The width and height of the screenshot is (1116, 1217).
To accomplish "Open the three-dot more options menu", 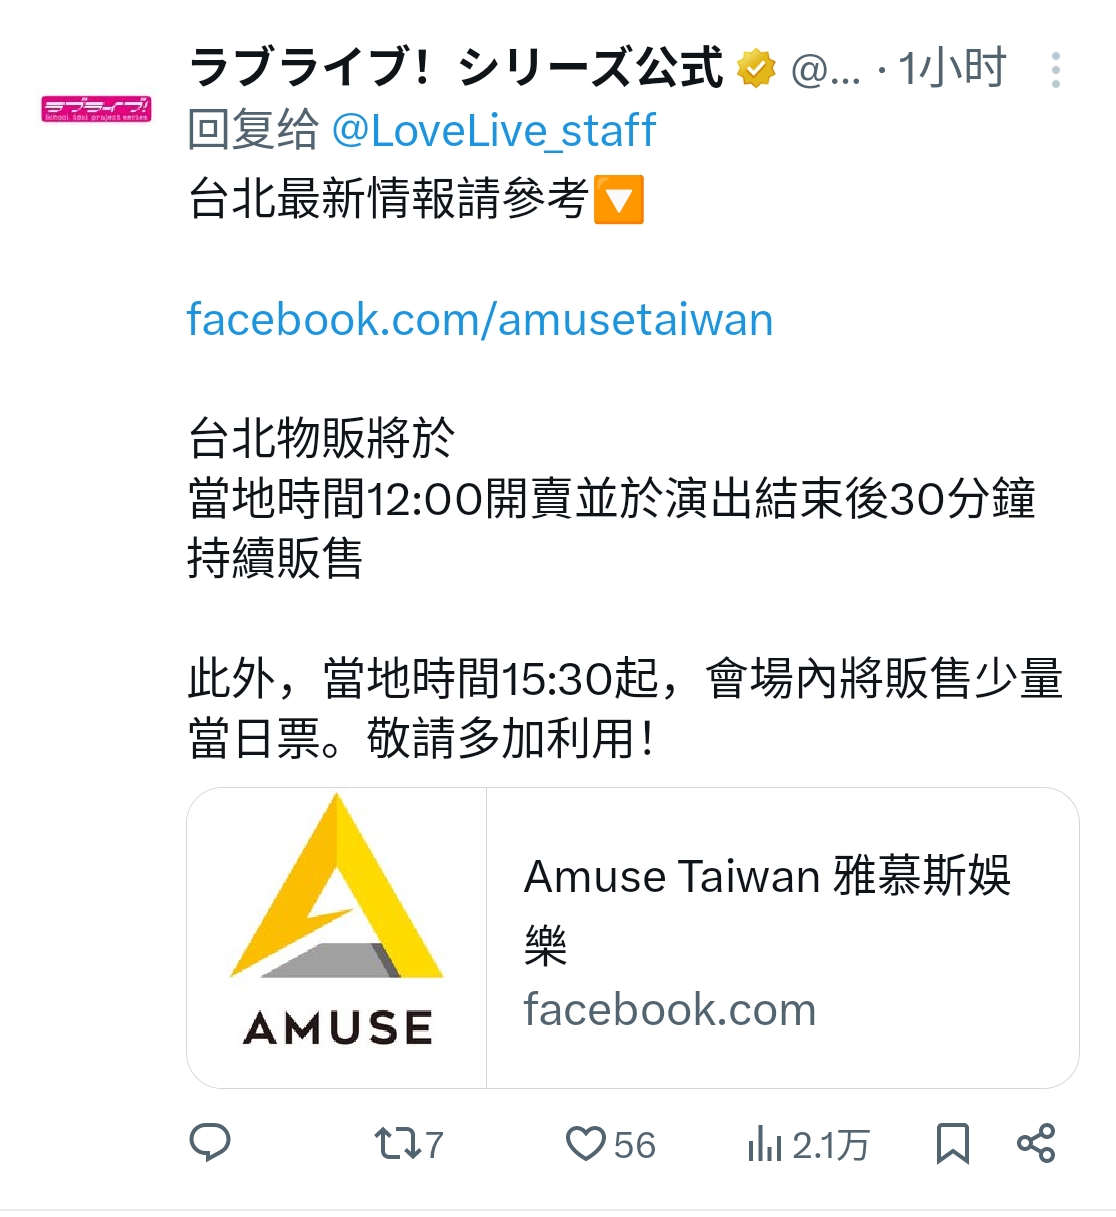I will (1056, 70).
